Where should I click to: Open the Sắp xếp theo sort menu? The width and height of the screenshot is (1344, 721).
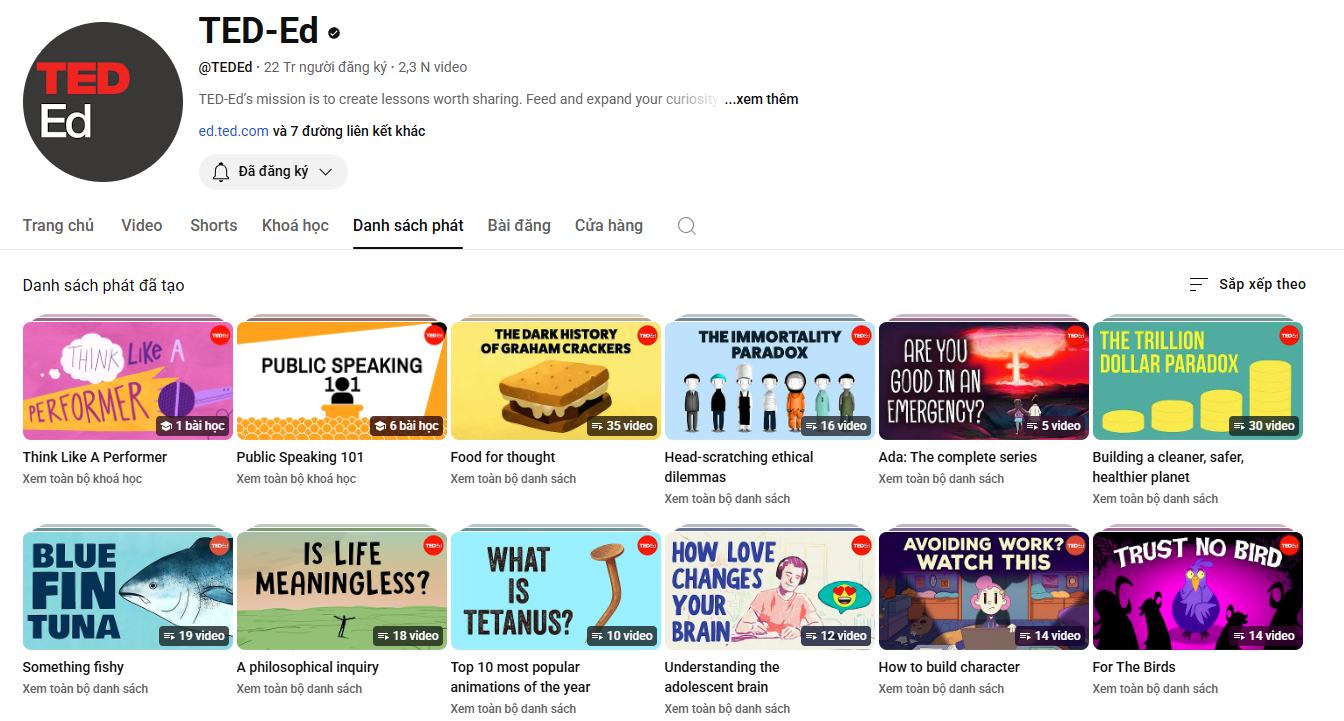coord(1247,285)
